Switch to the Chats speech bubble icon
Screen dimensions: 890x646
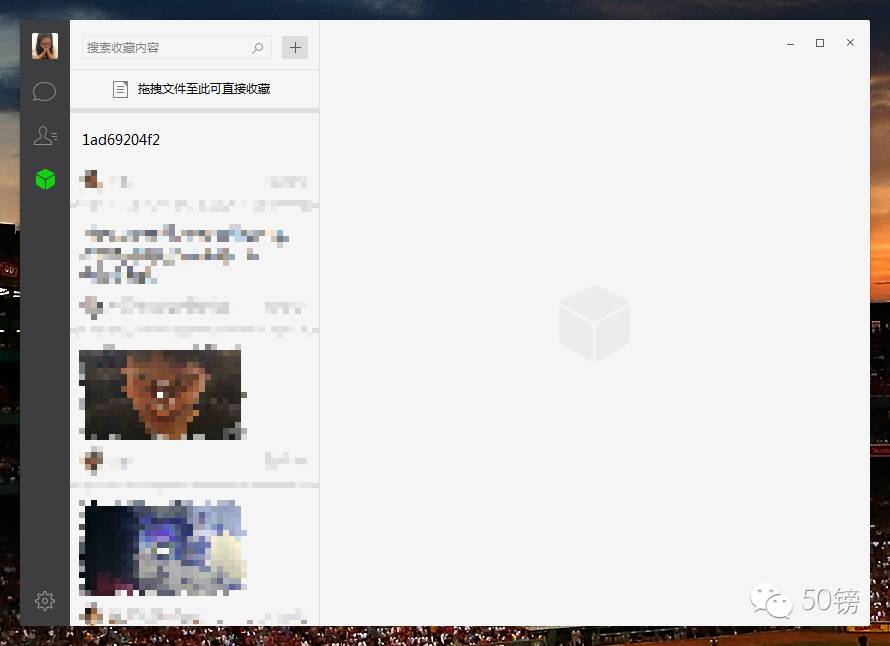(x=44, y=91)
